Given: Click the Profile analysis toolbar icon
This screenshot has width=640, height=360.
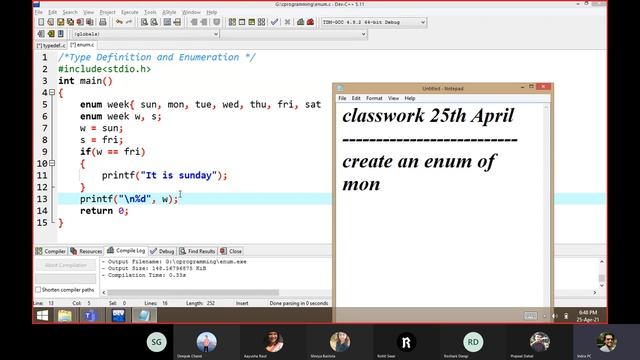Looking at the screenshot, I should (300, 22).
